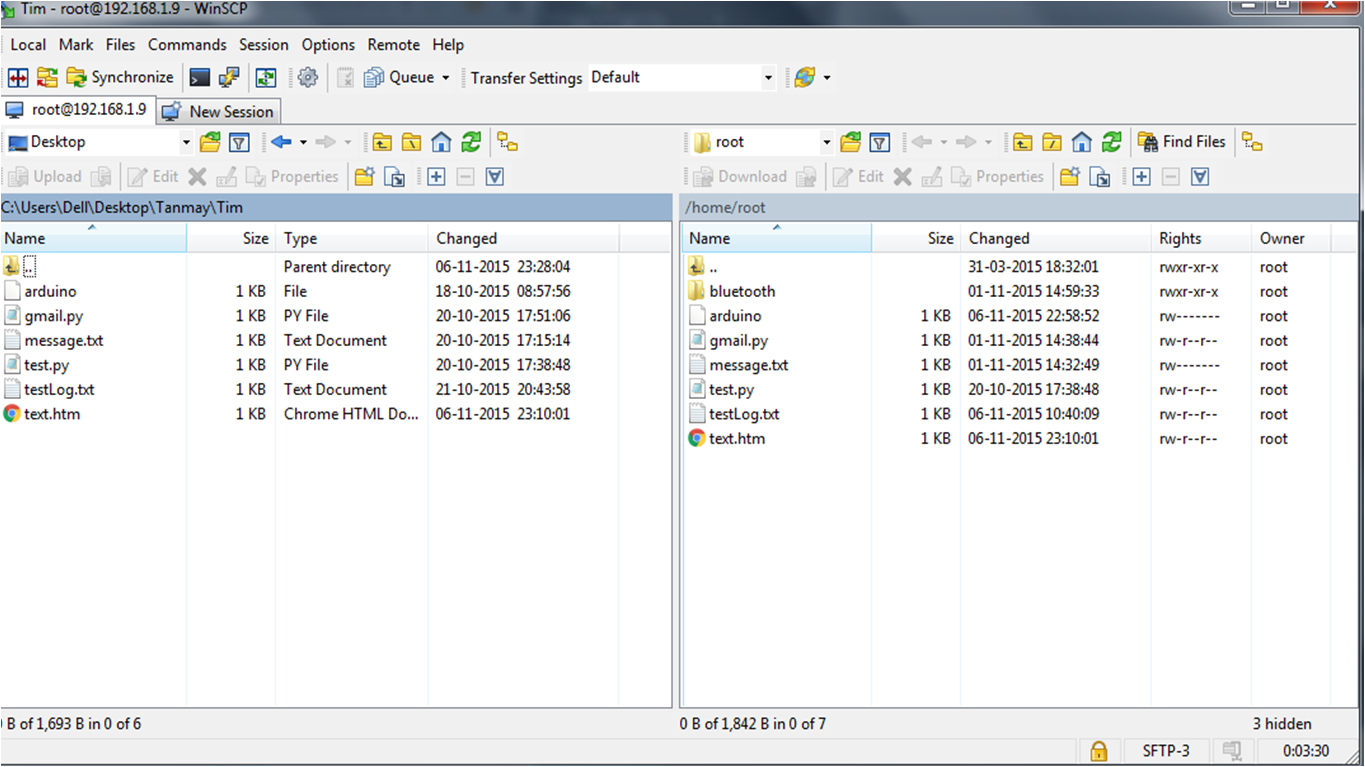This screenshot has height=767, width=1365.
Task: Go to local parent directory icon
Action: (382, 142)
